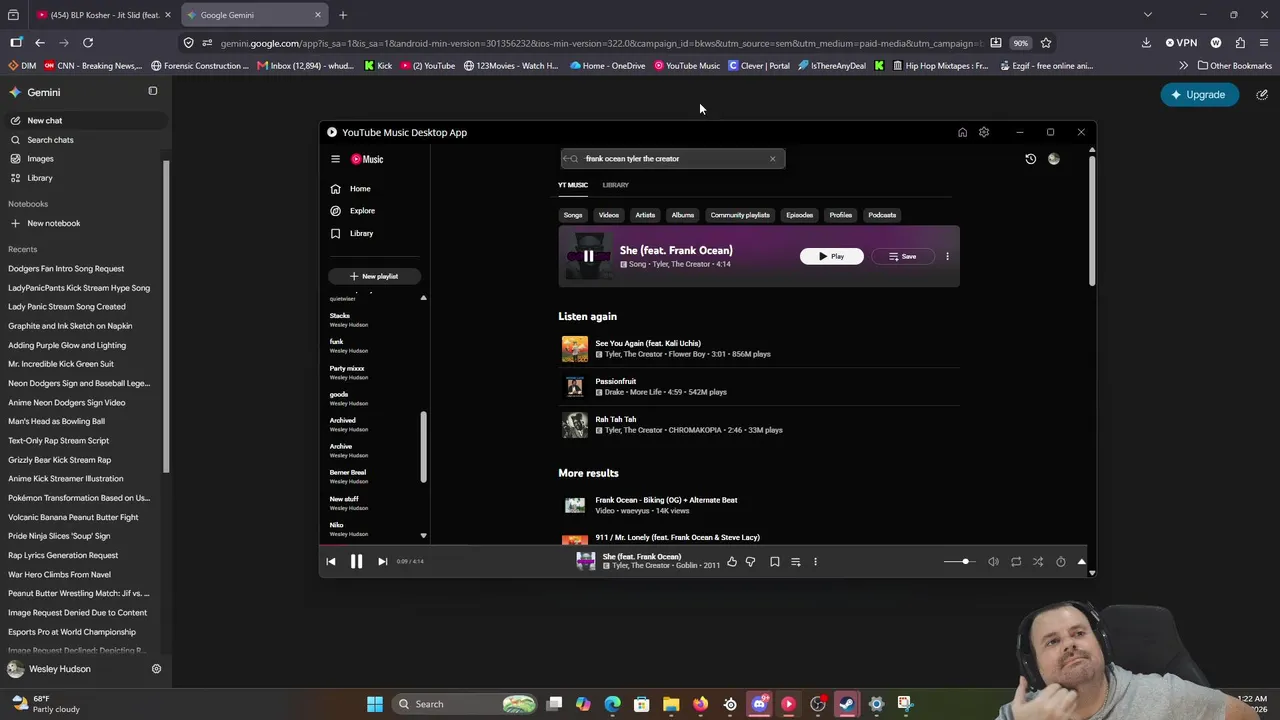Create a New playlist in sidebar

(374, 276)
